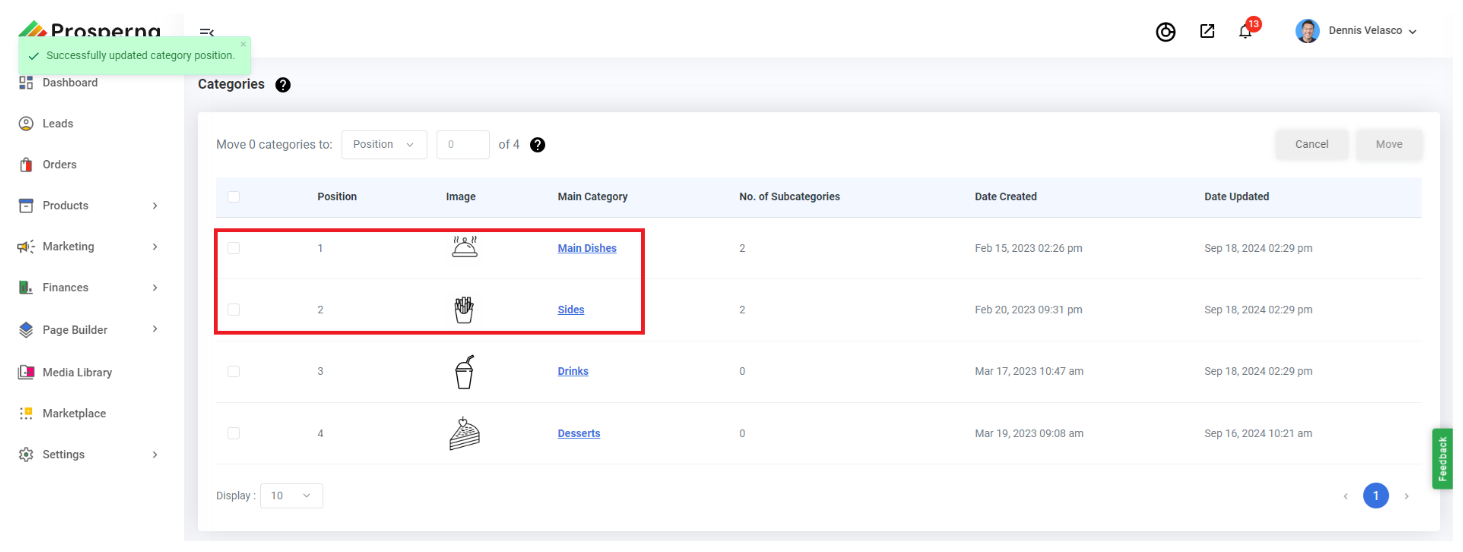Open Leads from the sidebar
Screen dimensions: 1463x552
coord(58,124)
